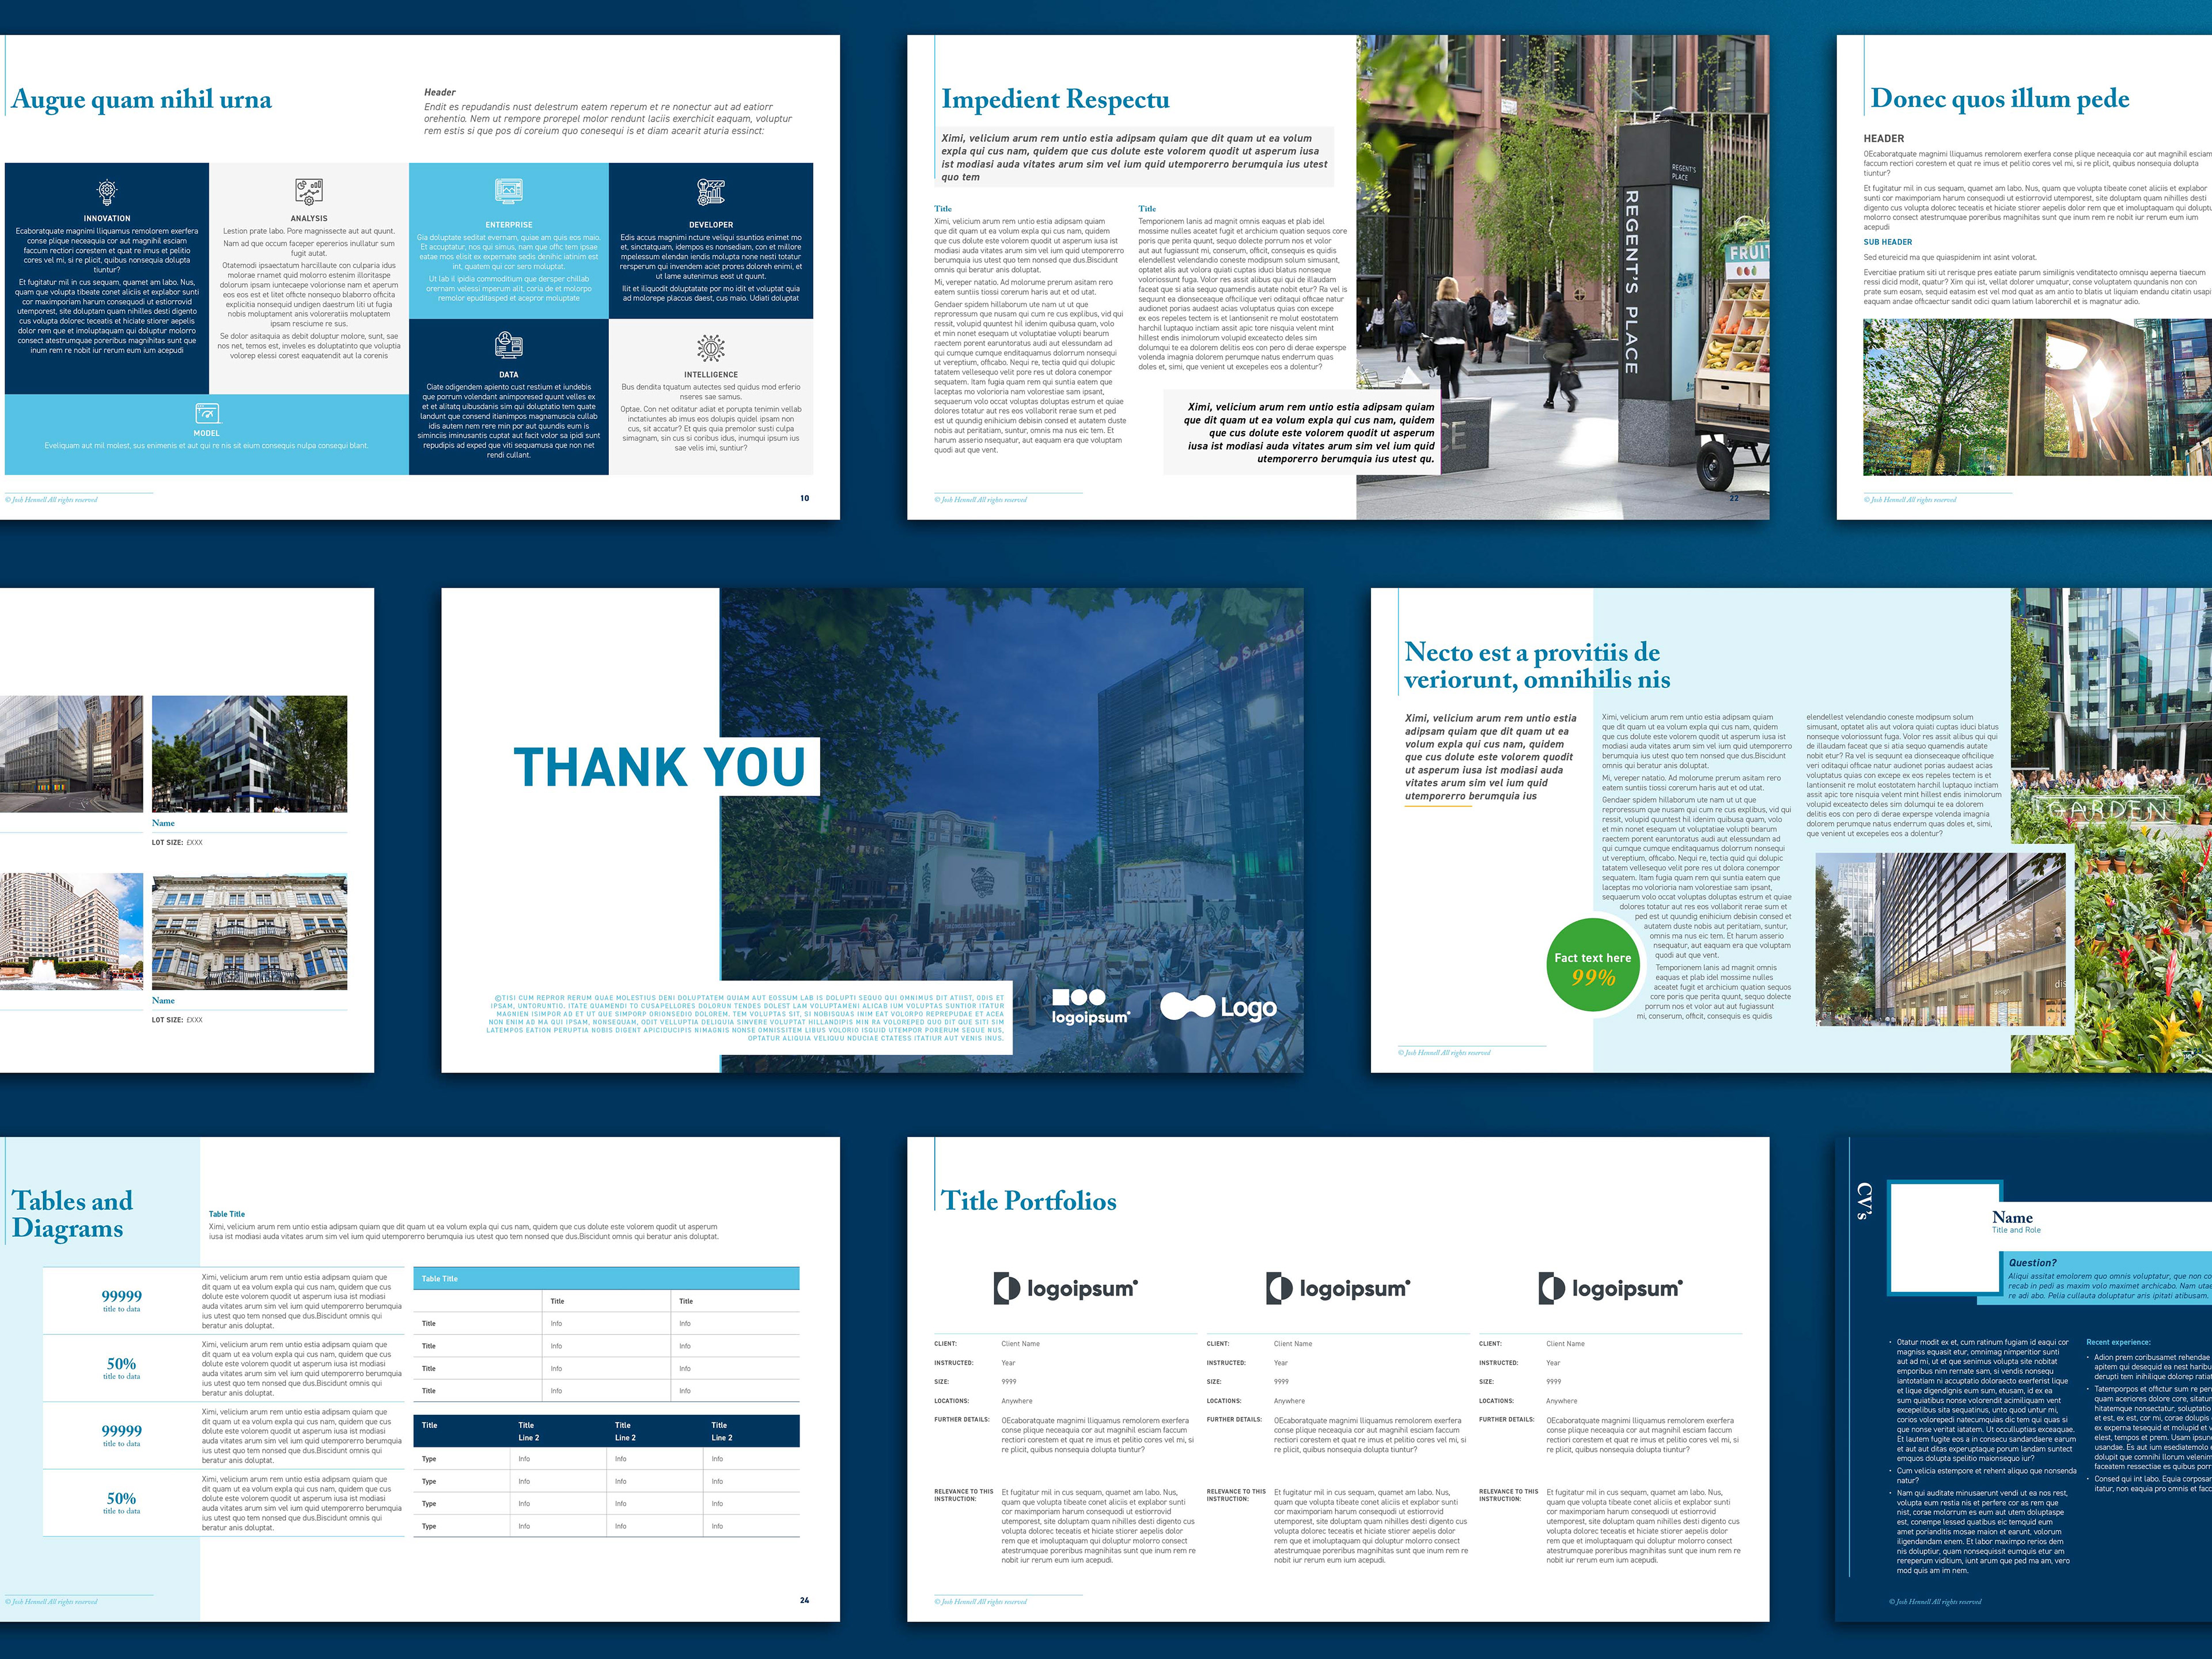Click the third logoipsum logo under Title Portfolios
This screenshot has width=2212, height=1659.
click(1610, 1288)
